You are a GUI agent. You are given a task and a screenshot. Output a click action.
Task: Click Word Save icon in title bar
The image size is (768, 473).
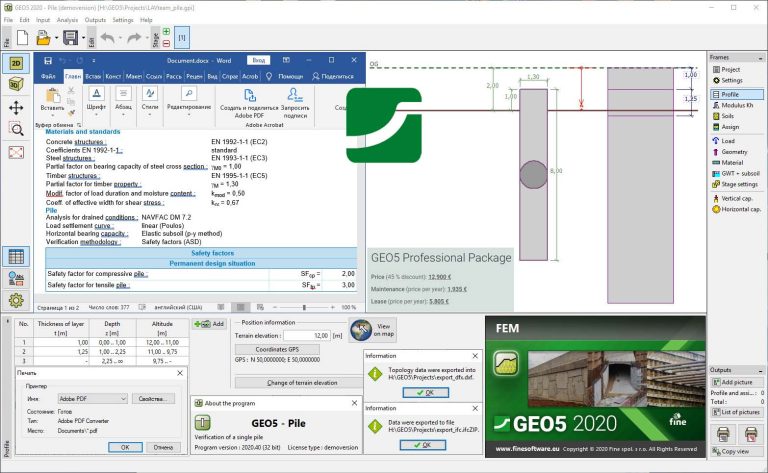click(x=48, y=61)
